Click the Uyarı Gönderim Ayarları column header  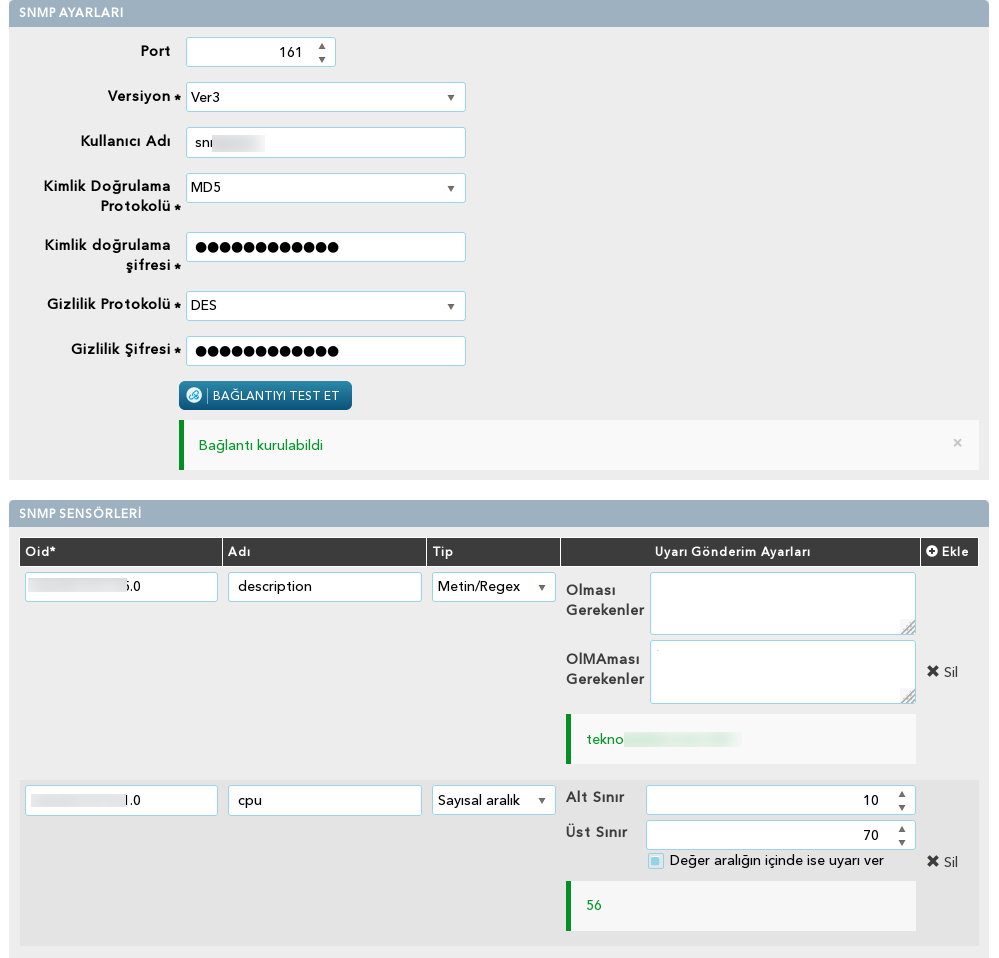tap(740, 552)
